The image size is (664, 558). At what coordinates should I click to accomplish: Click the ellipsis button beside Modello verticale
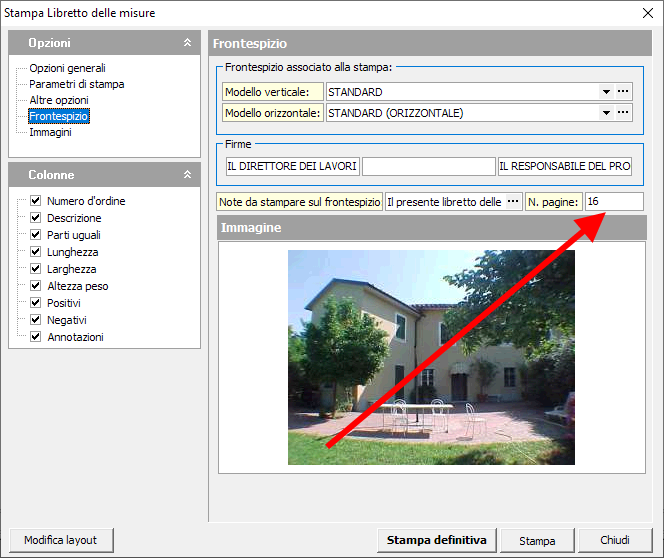pyautogui.click(x=623, y=92)
